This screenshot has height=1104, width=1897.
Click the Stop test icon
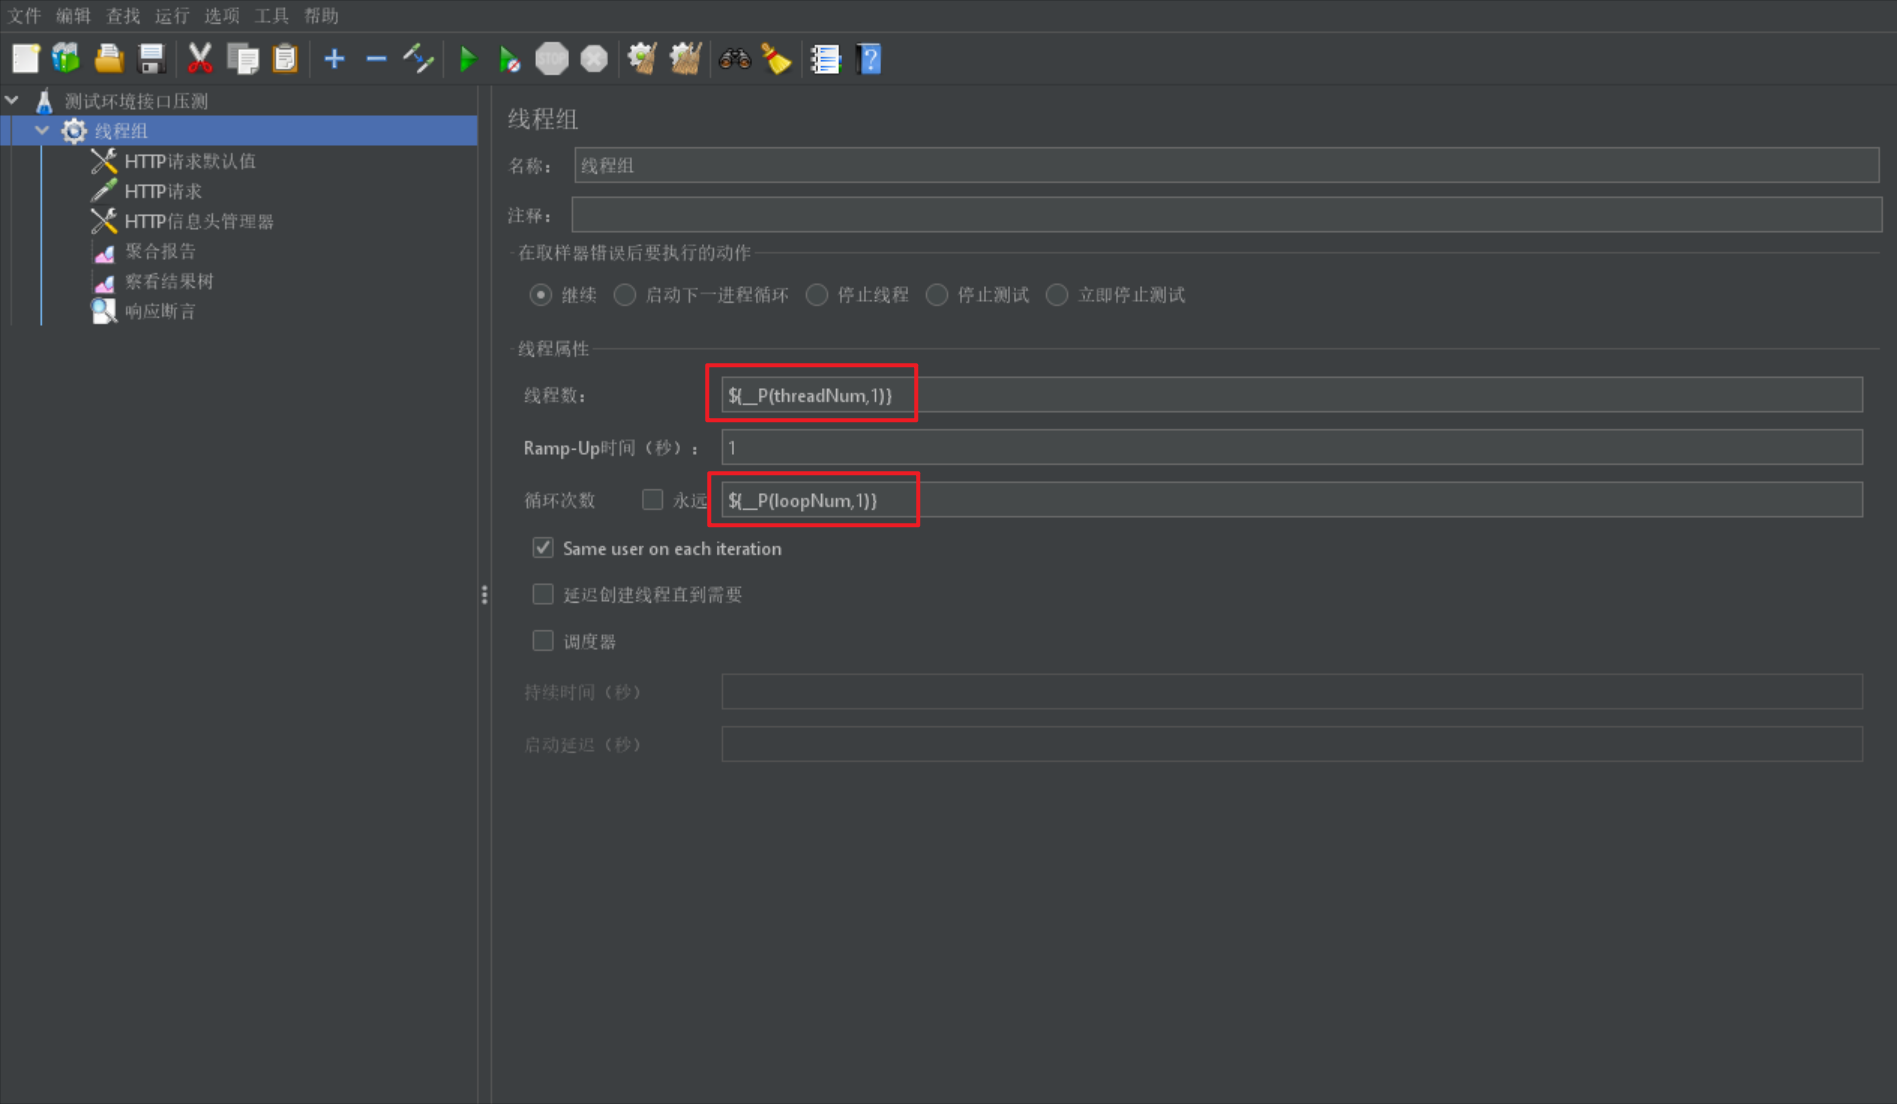click(x=552, y=59)
